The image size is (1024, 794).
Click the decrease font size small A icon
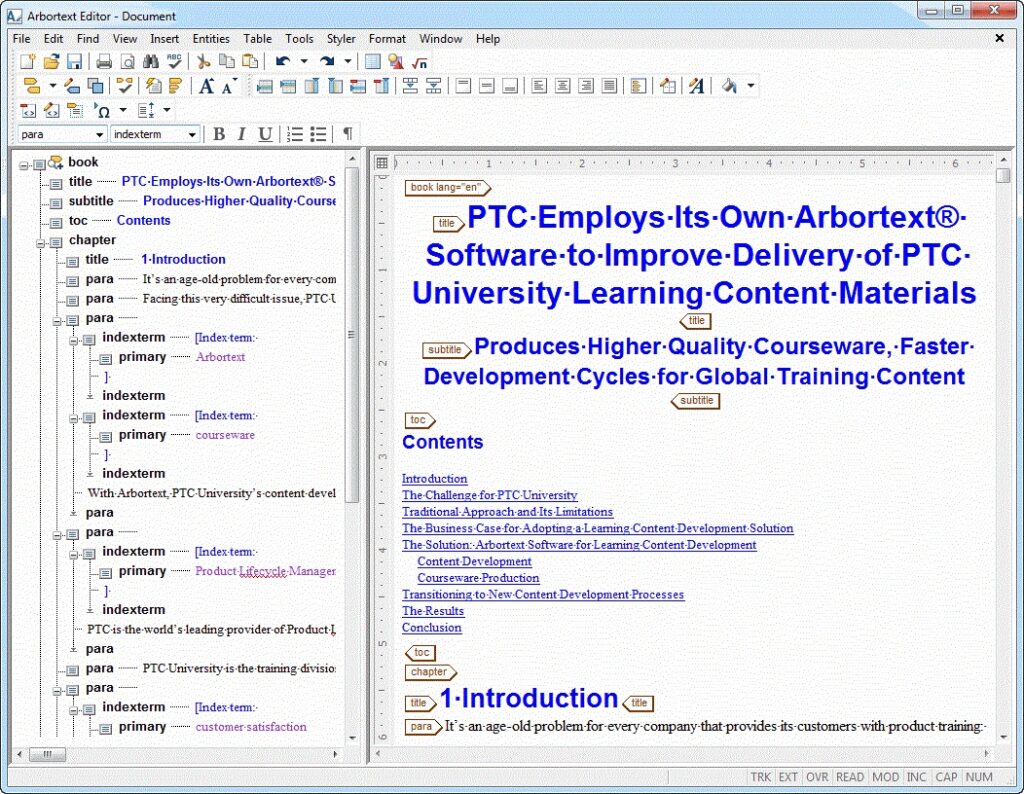229,86
